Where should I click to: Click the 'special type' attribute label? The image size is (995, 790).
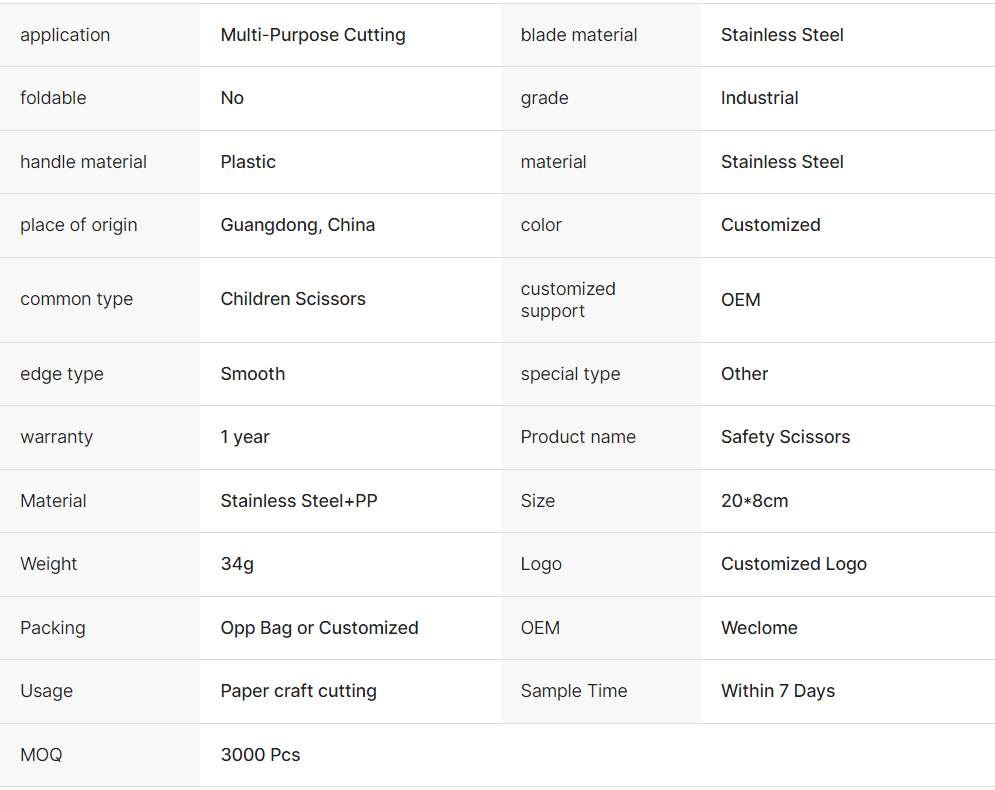pos(570,374)
